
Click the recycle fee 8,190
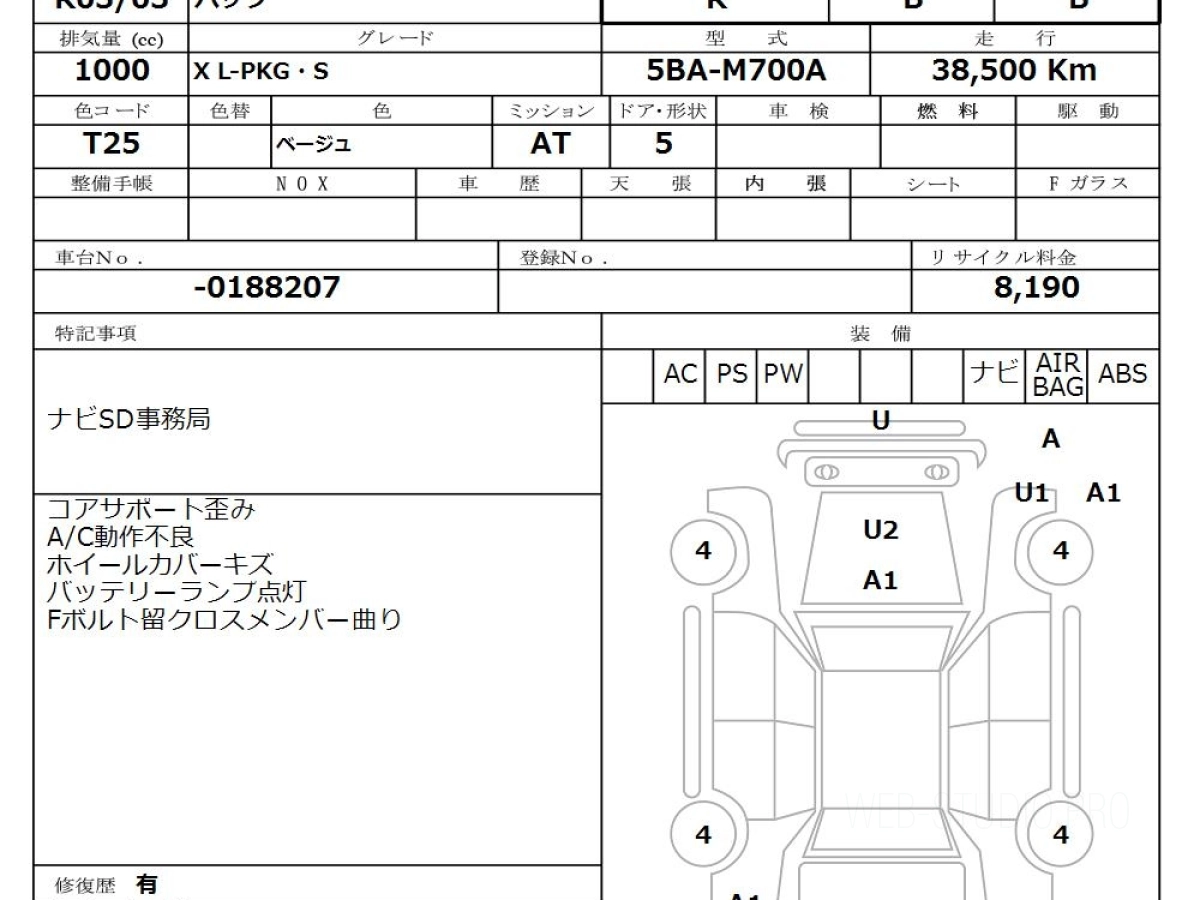(1037, 289)
